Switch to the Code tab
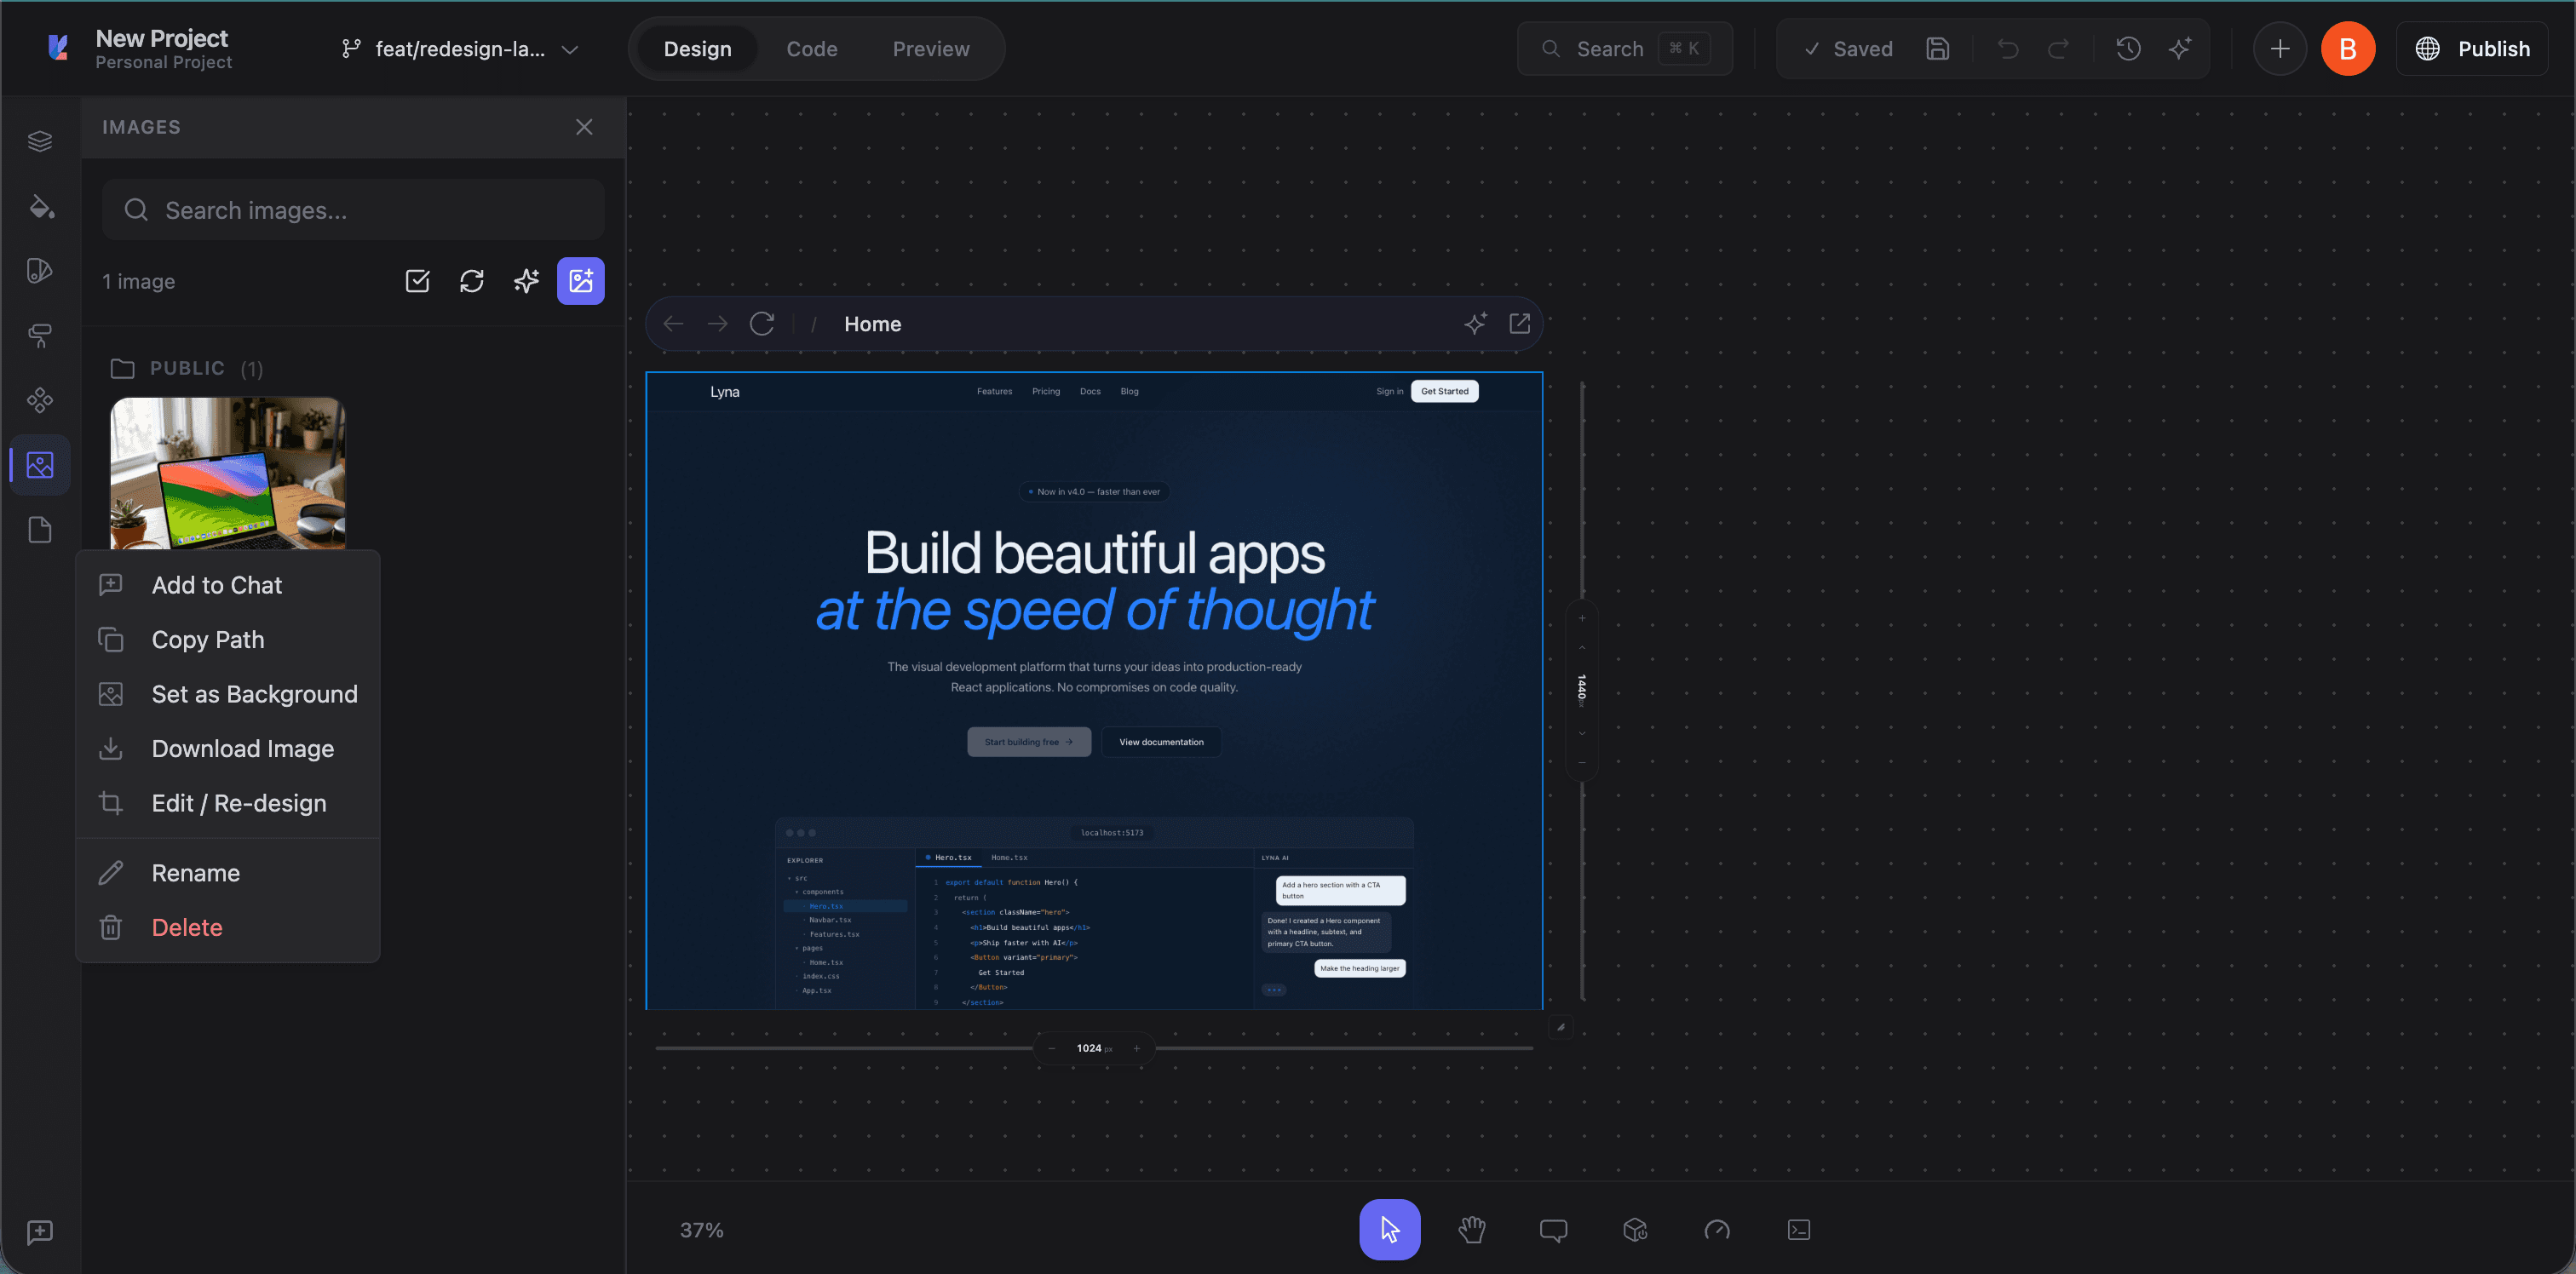This screenshot has height=1274, width=2576. tap(811, 49)
